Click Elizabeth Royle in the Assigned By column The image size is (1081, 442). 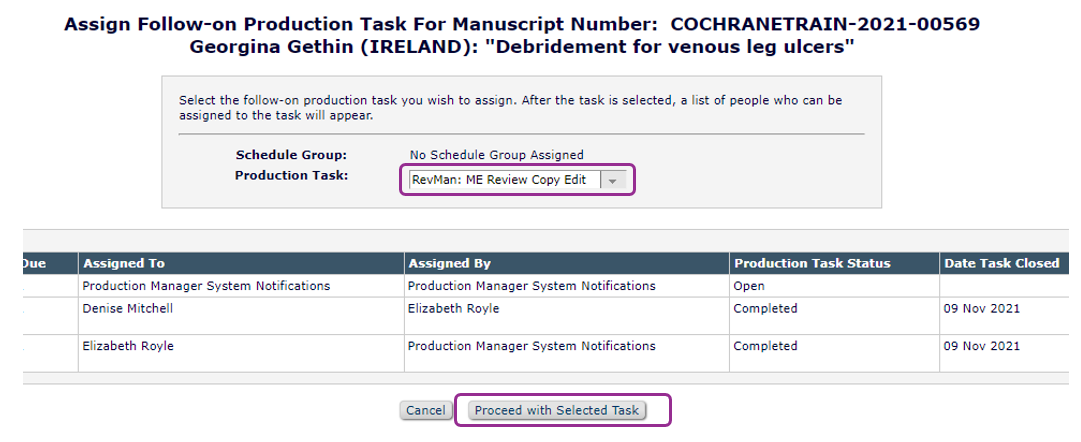pos(453,309)
